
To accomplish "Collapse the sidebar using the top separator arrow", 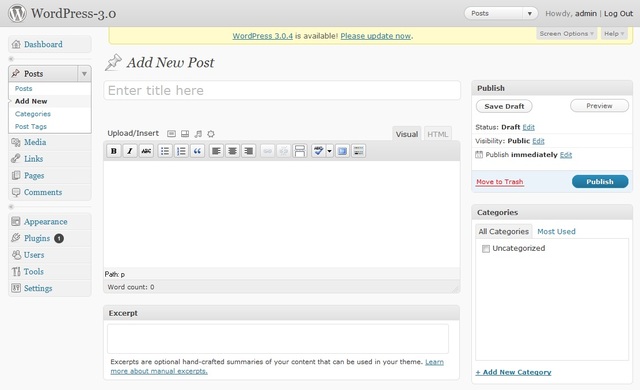I will (11, 59).
